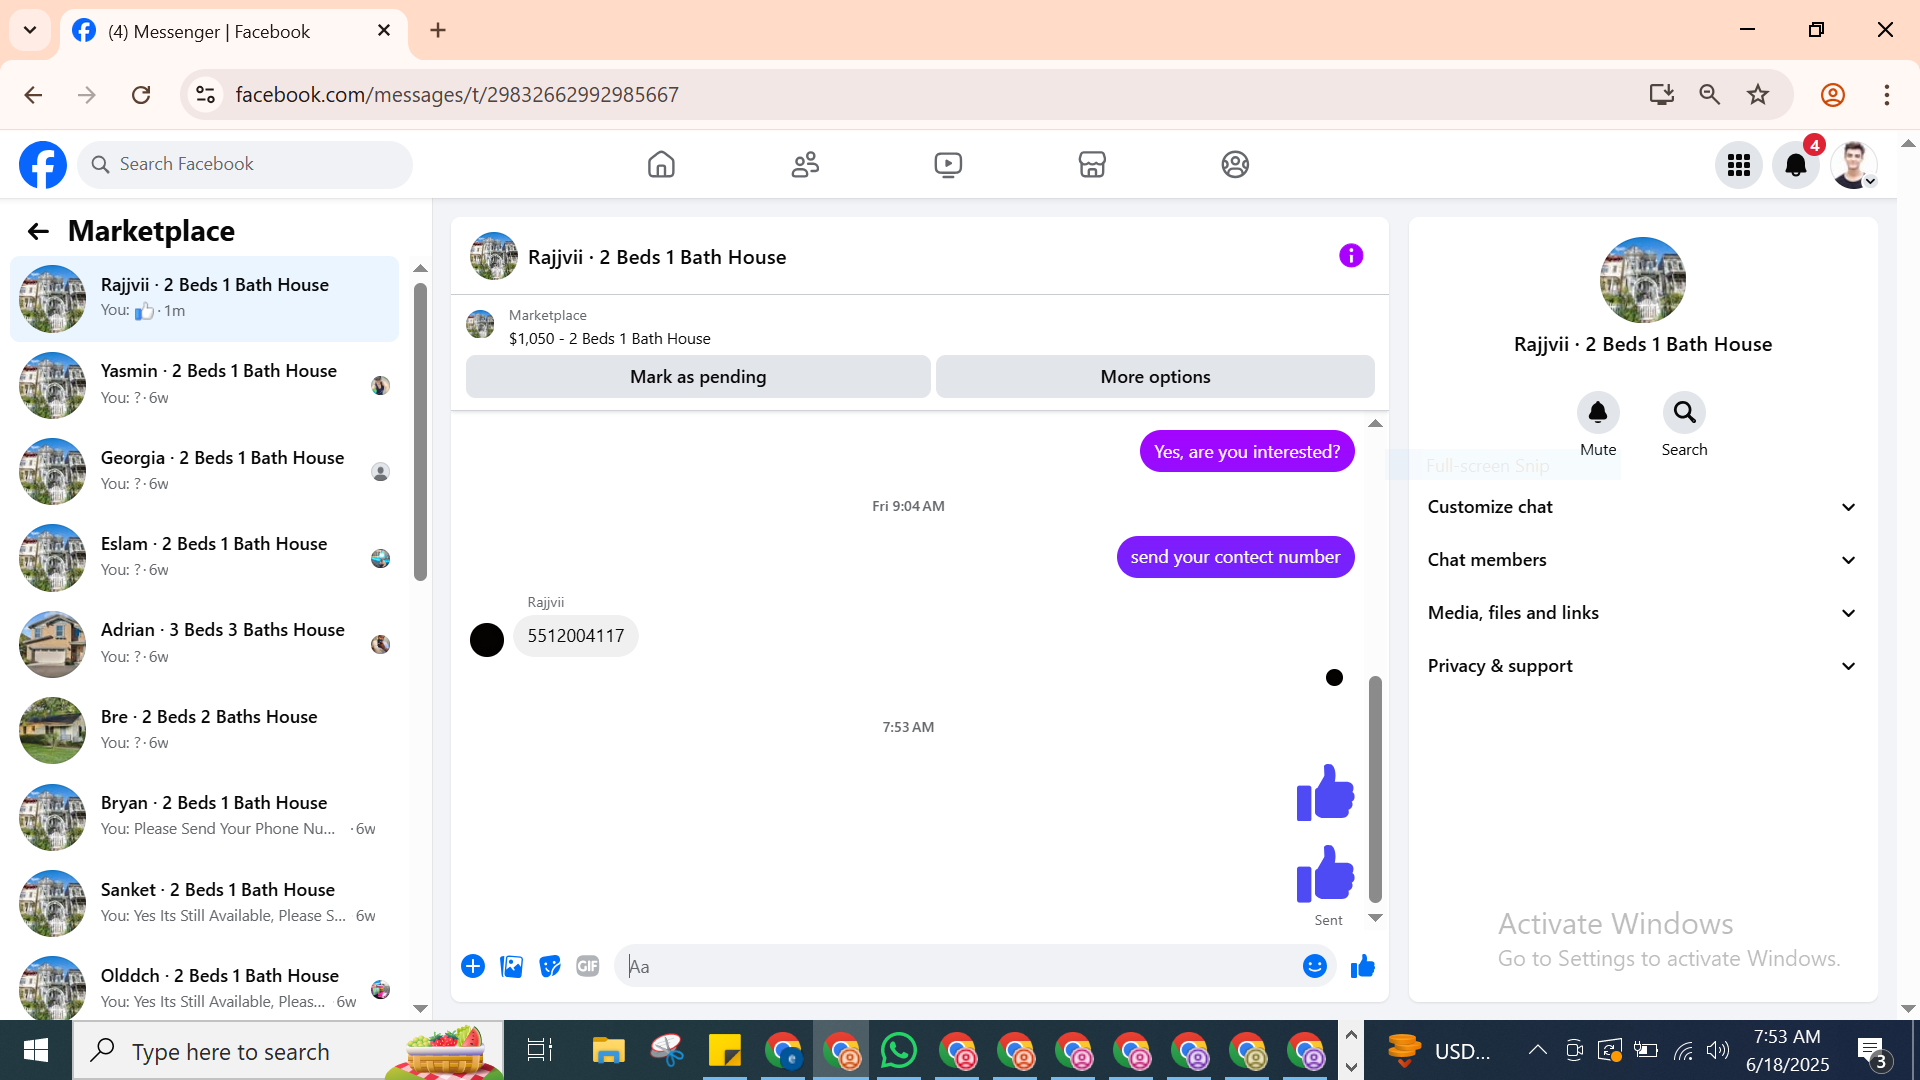The image size is (1920, 1080).
Task: Expand the Chat members section
Action: tap(1642, 560)
